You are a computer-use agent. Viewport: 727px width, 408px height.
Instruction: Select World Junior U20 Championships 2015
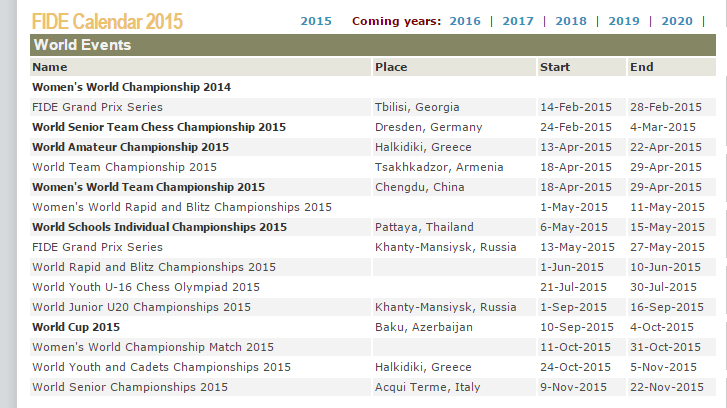[141, 307]
